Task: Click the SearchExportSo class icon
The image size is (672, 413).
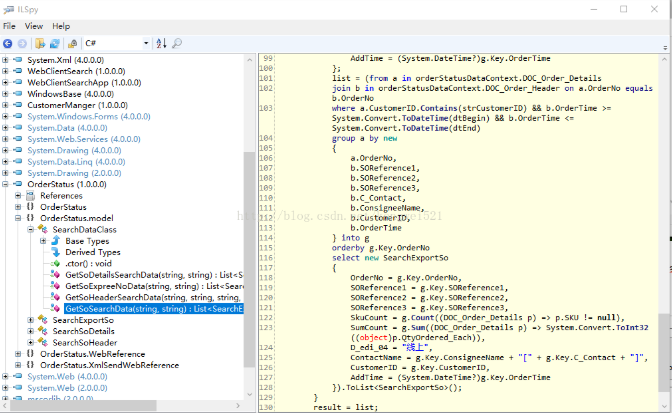Action: click(42, 320)
